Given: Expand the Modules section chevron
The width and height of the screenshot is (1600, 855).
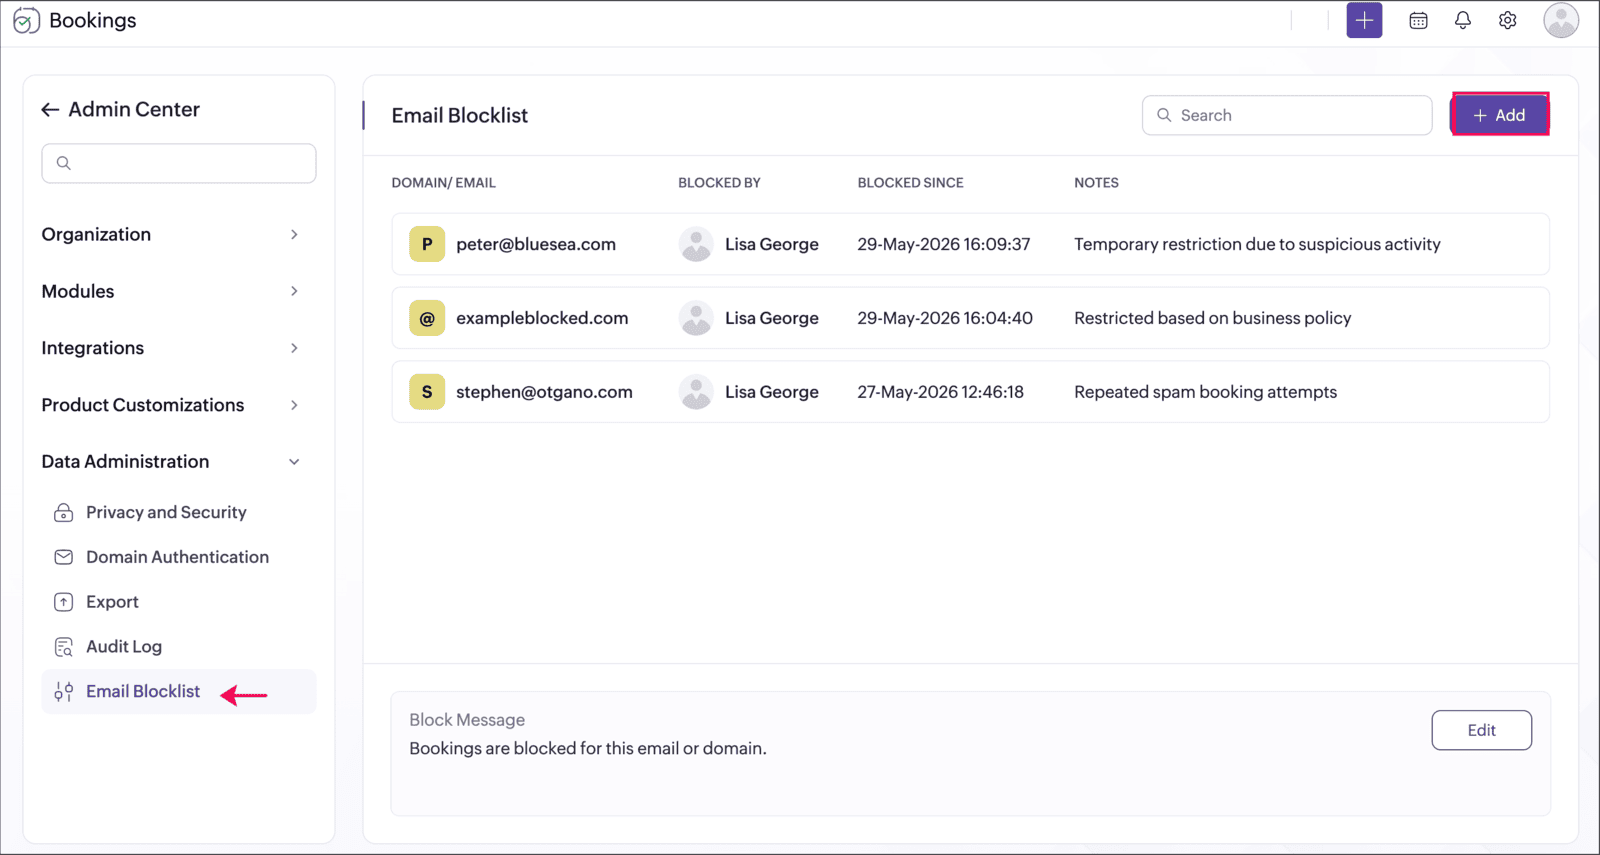Looking at the screenshot, I should pos(294,291).
